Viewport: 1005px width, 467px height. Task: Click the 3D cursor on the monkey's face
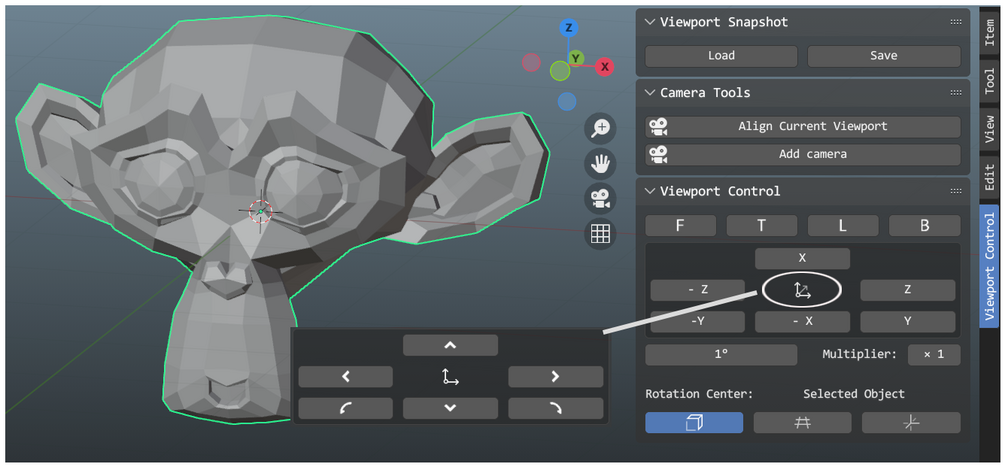pos(260,211)
